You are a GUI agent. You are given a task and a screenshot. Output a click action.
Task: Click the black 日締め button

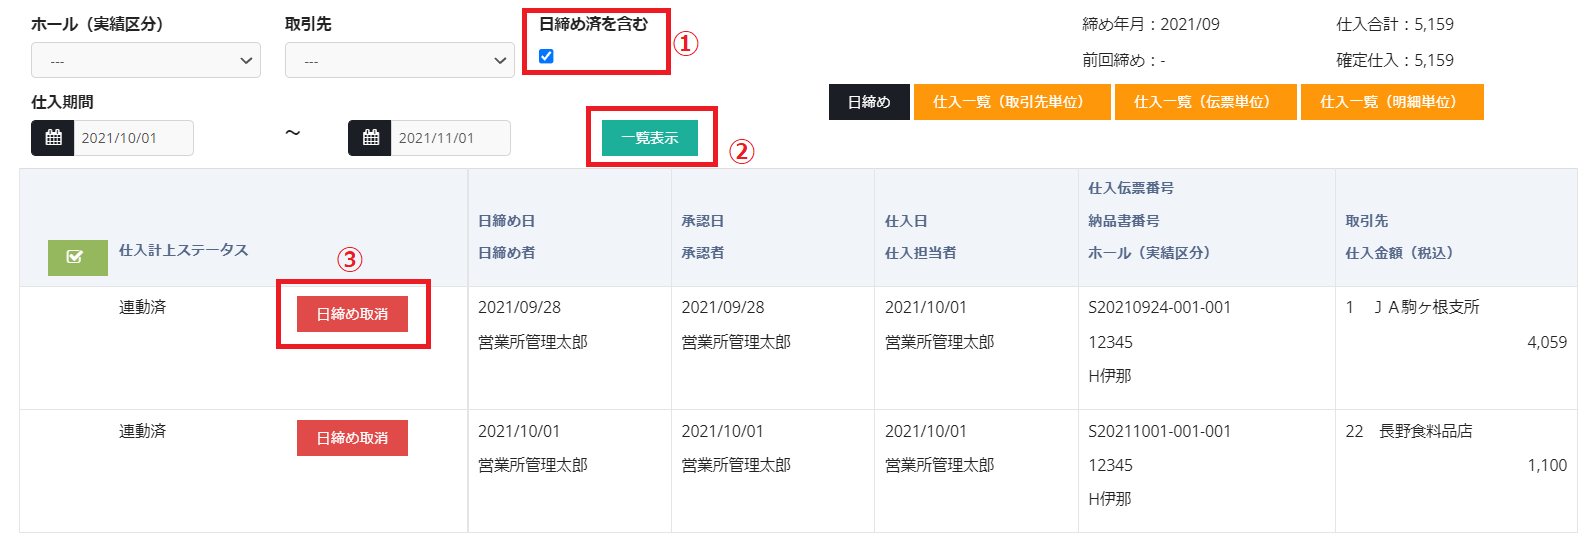[x=869, y=102]
